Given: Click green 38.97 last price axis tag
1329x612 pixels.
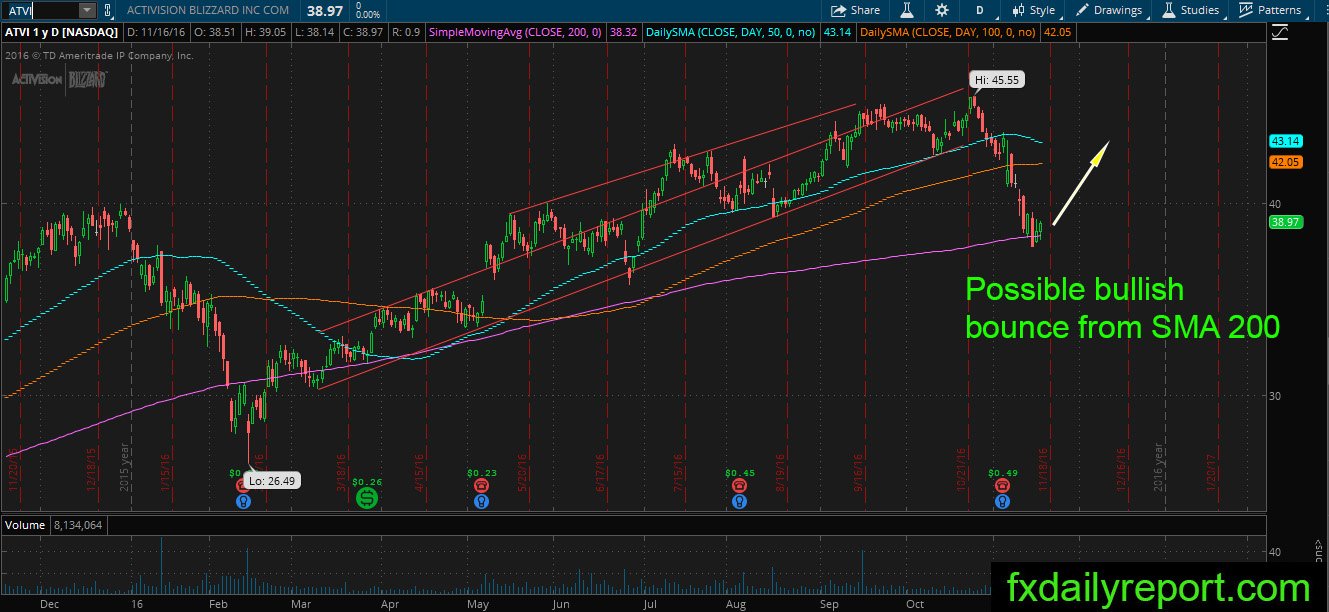Looking at the screenshot, I should (x=1284, y=222).
